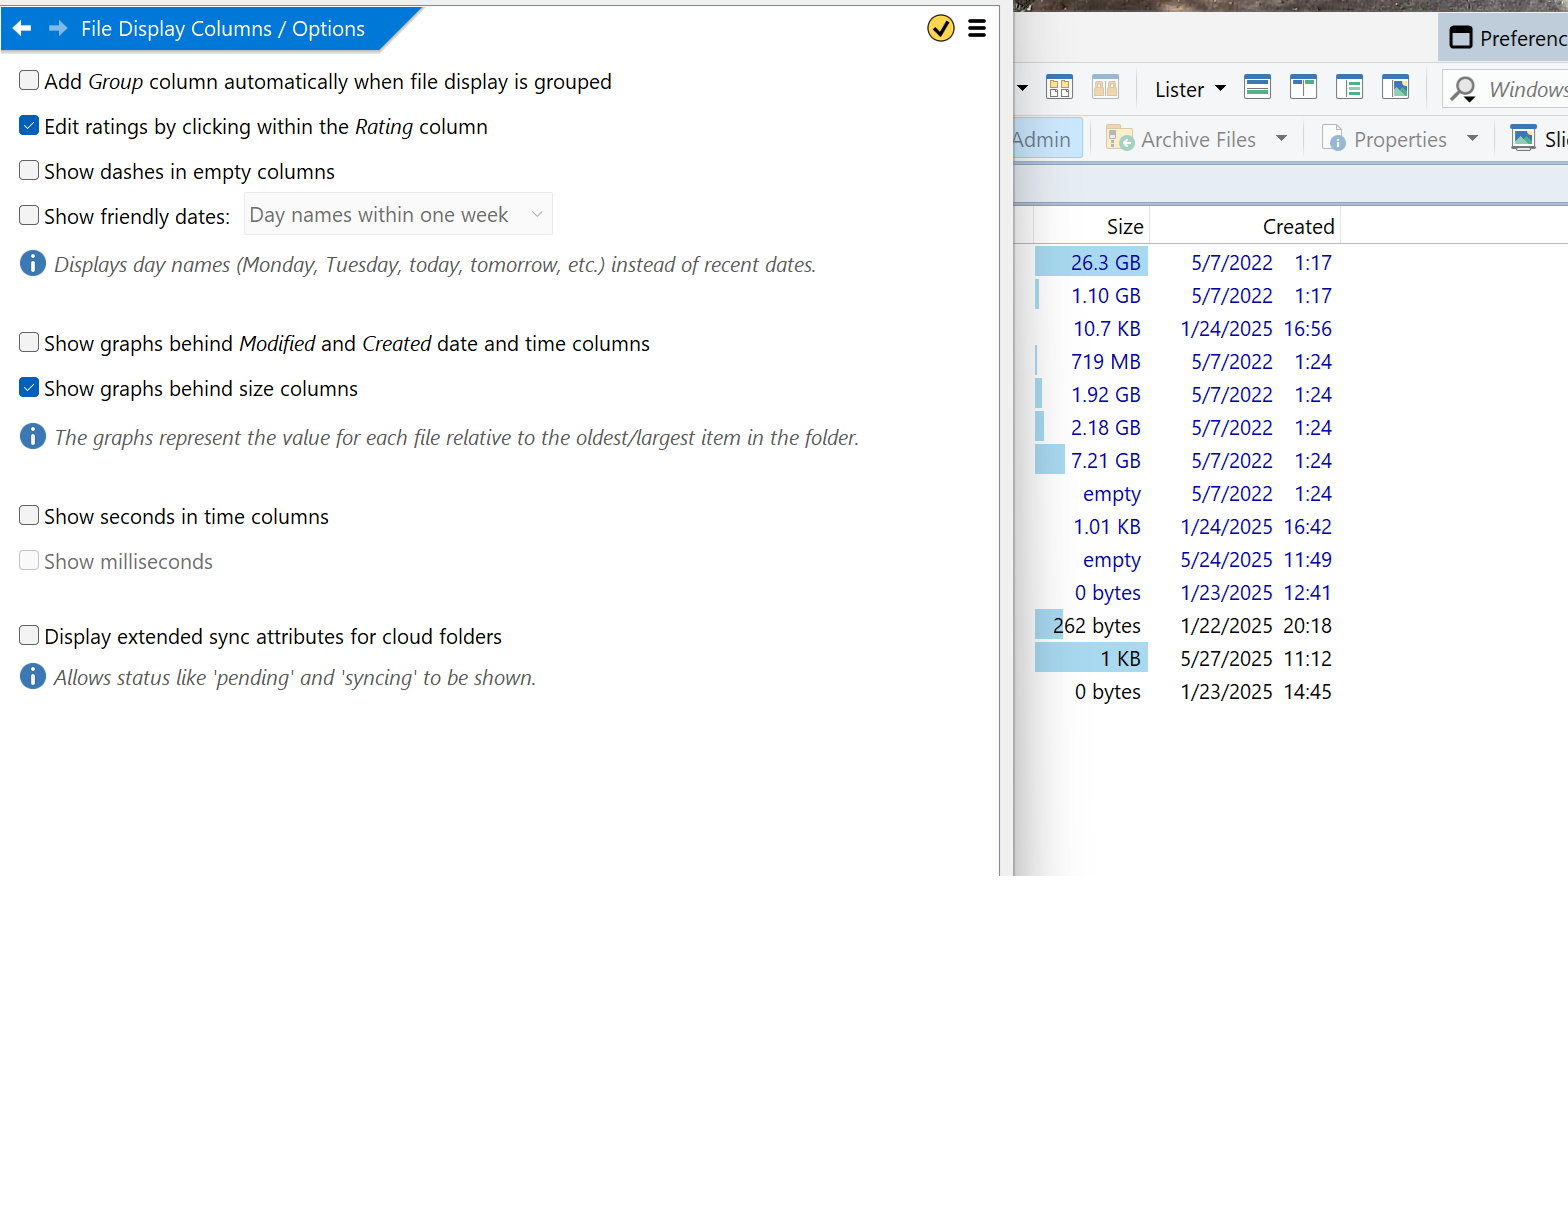
Task: Click the locked folders icon in toolbar
Action: click(1105, 88)
